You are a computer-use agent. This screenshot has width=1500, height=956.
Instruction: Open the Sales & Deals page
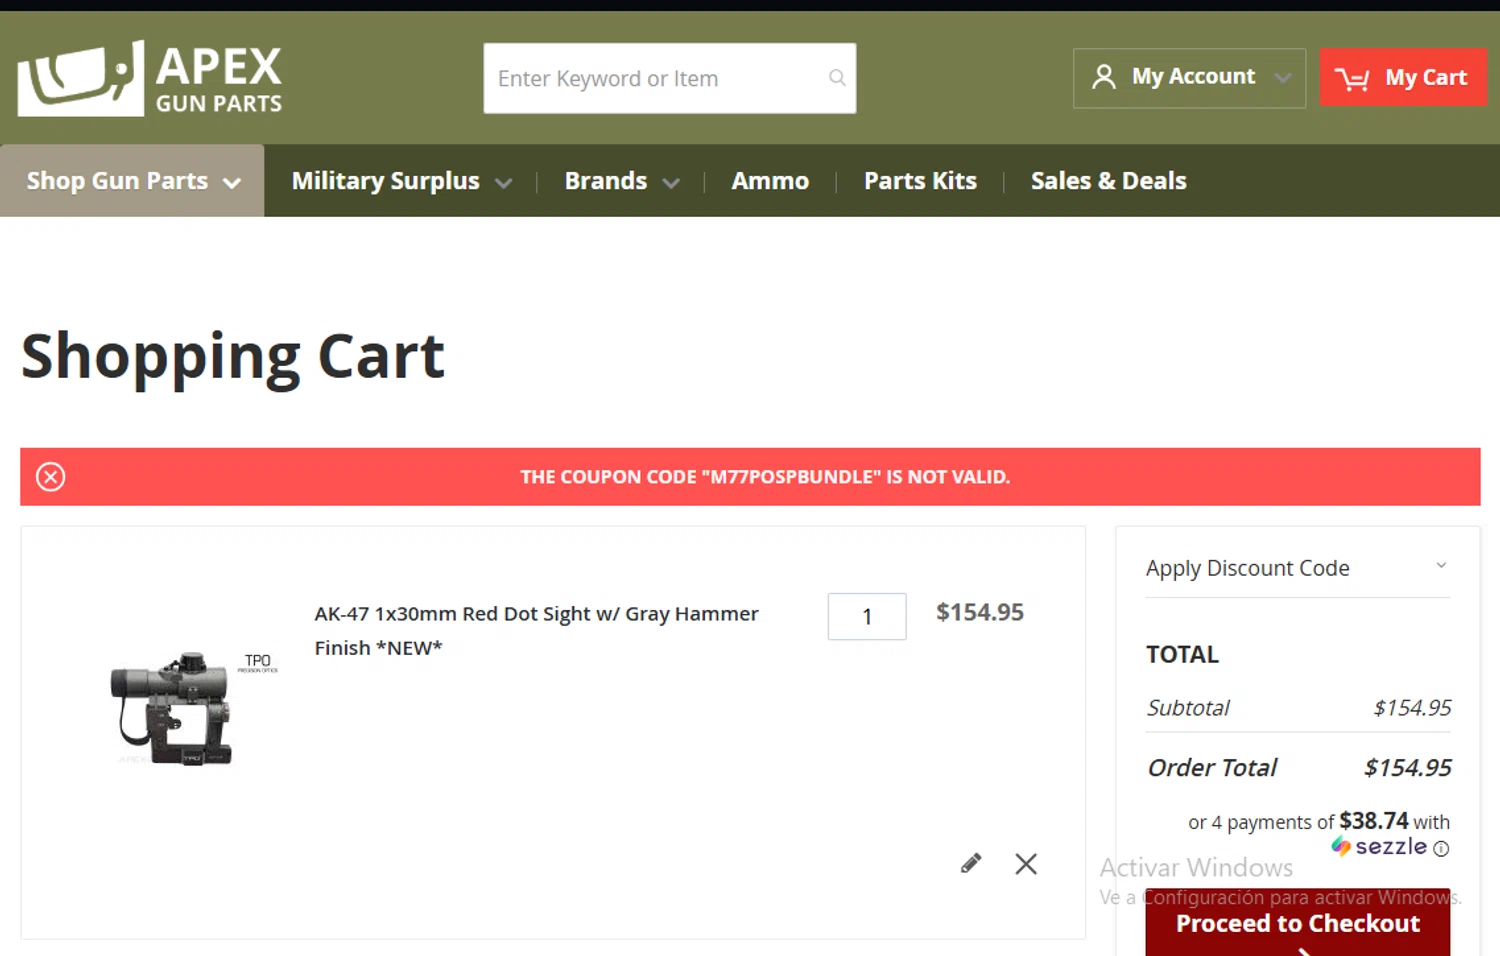(x=1108, y=181)
